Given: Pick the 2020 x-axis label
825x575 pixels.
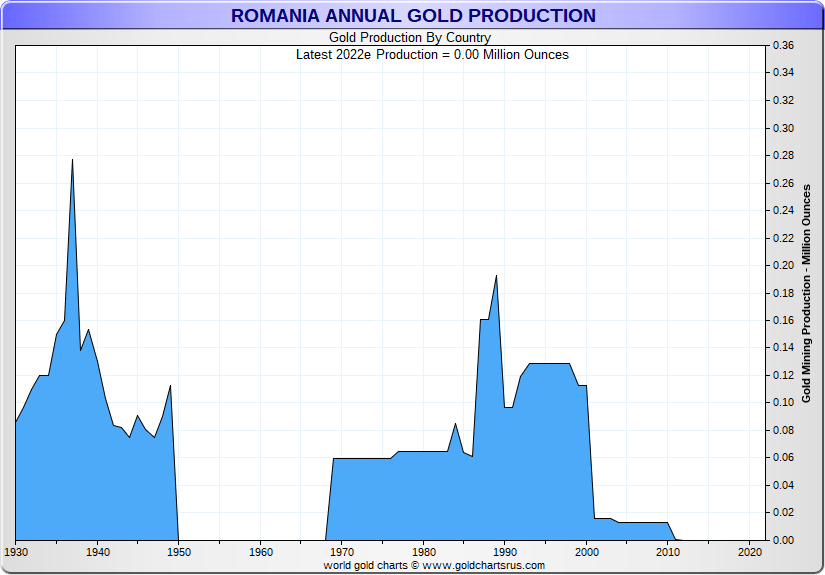Looking at the screenshot, I should (x=749, y=551).
